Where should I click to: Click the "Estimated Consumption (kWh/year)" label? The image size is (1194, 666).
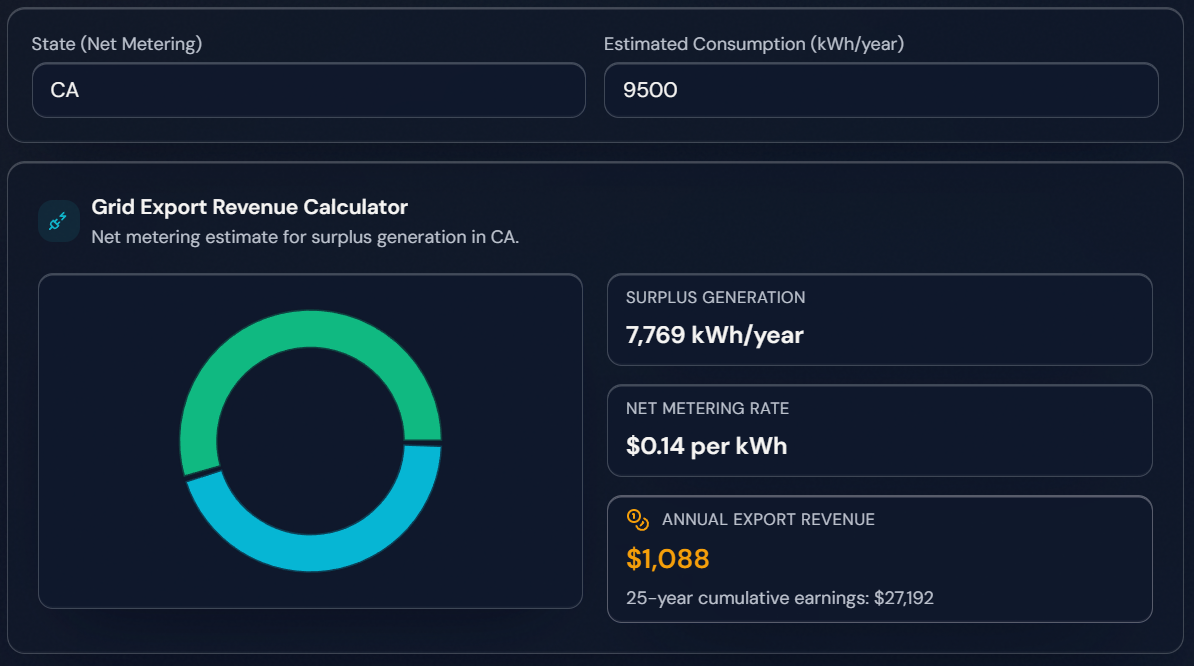[754, 44]
